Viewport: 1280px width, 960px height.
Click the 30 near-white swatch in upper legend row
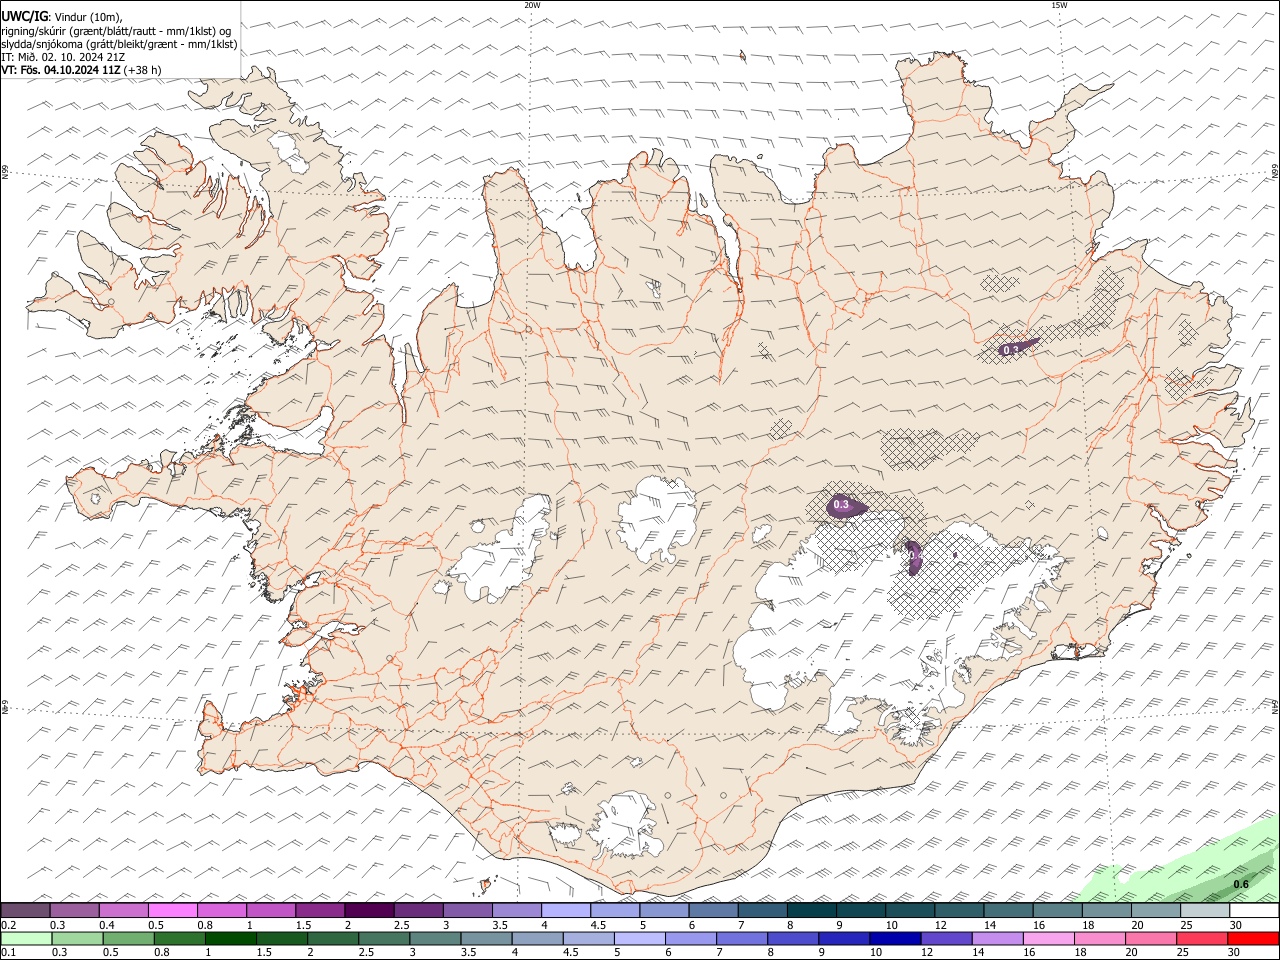(1254, 910)
